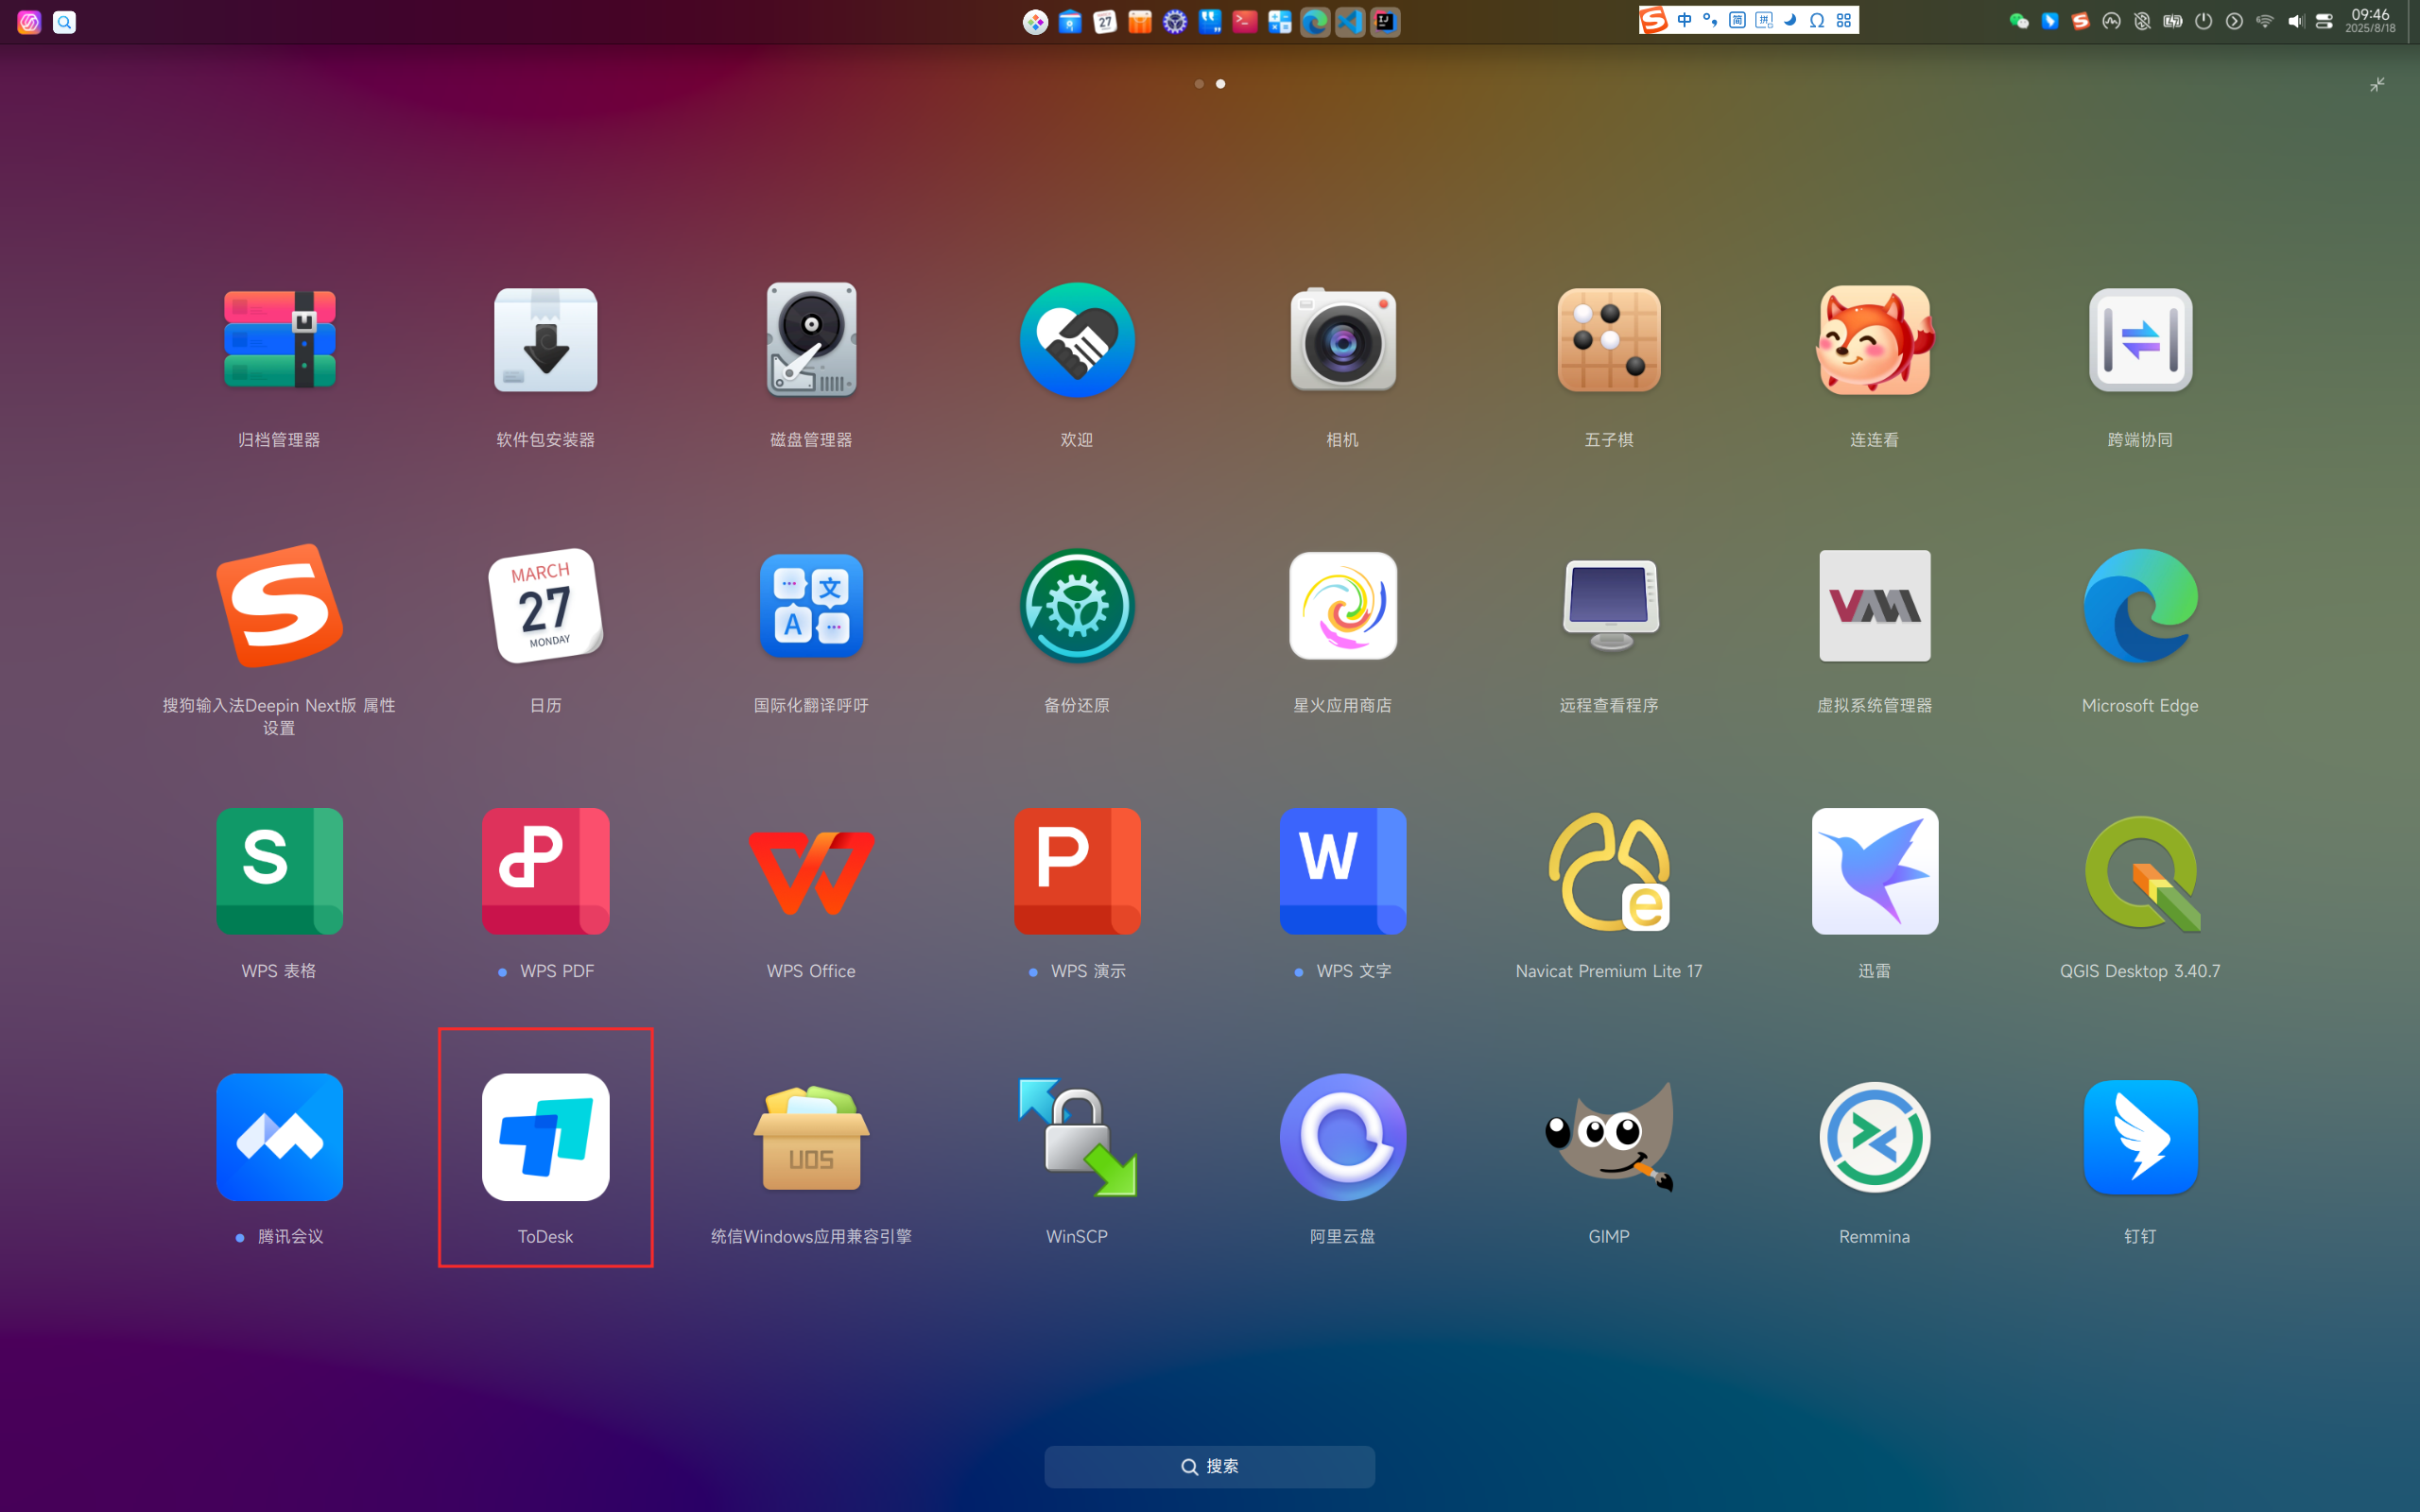2420x1512 pixels.
Task: Launch 归档管理器 archive manager
Action: coord(279,340)
